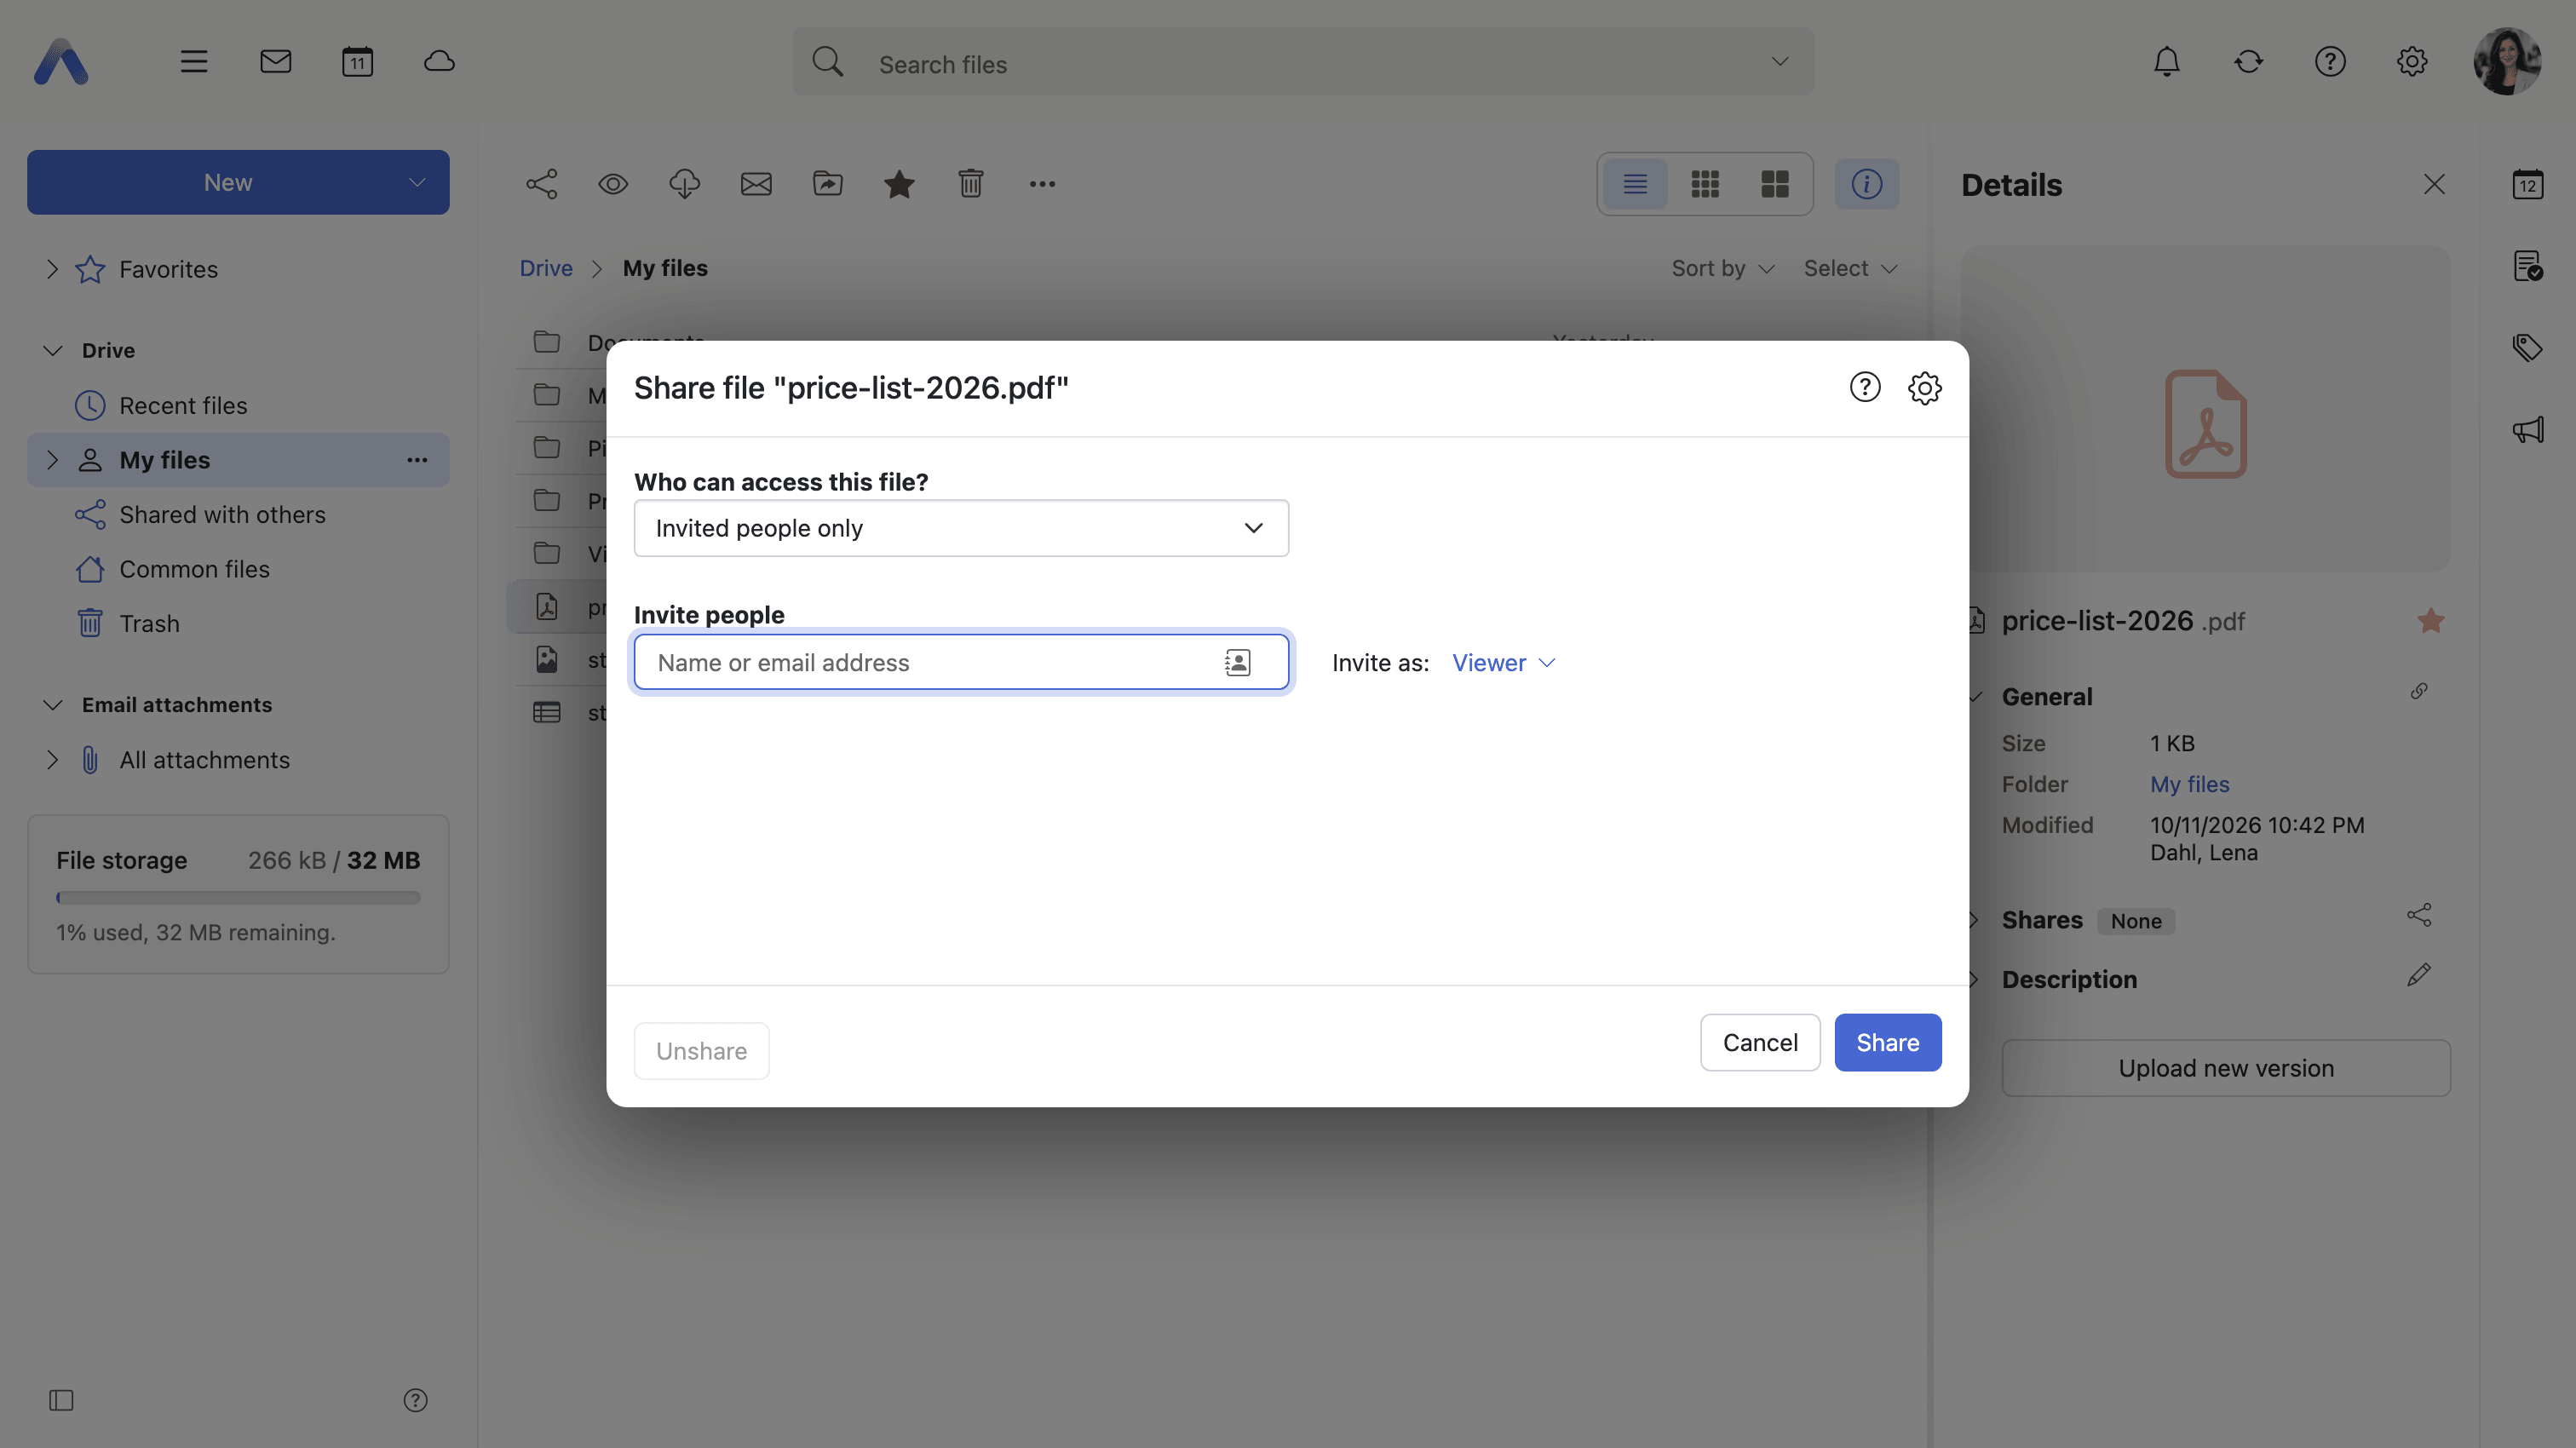
Task: Click the Drive breadcrumb link
Action: pos(546,268)
